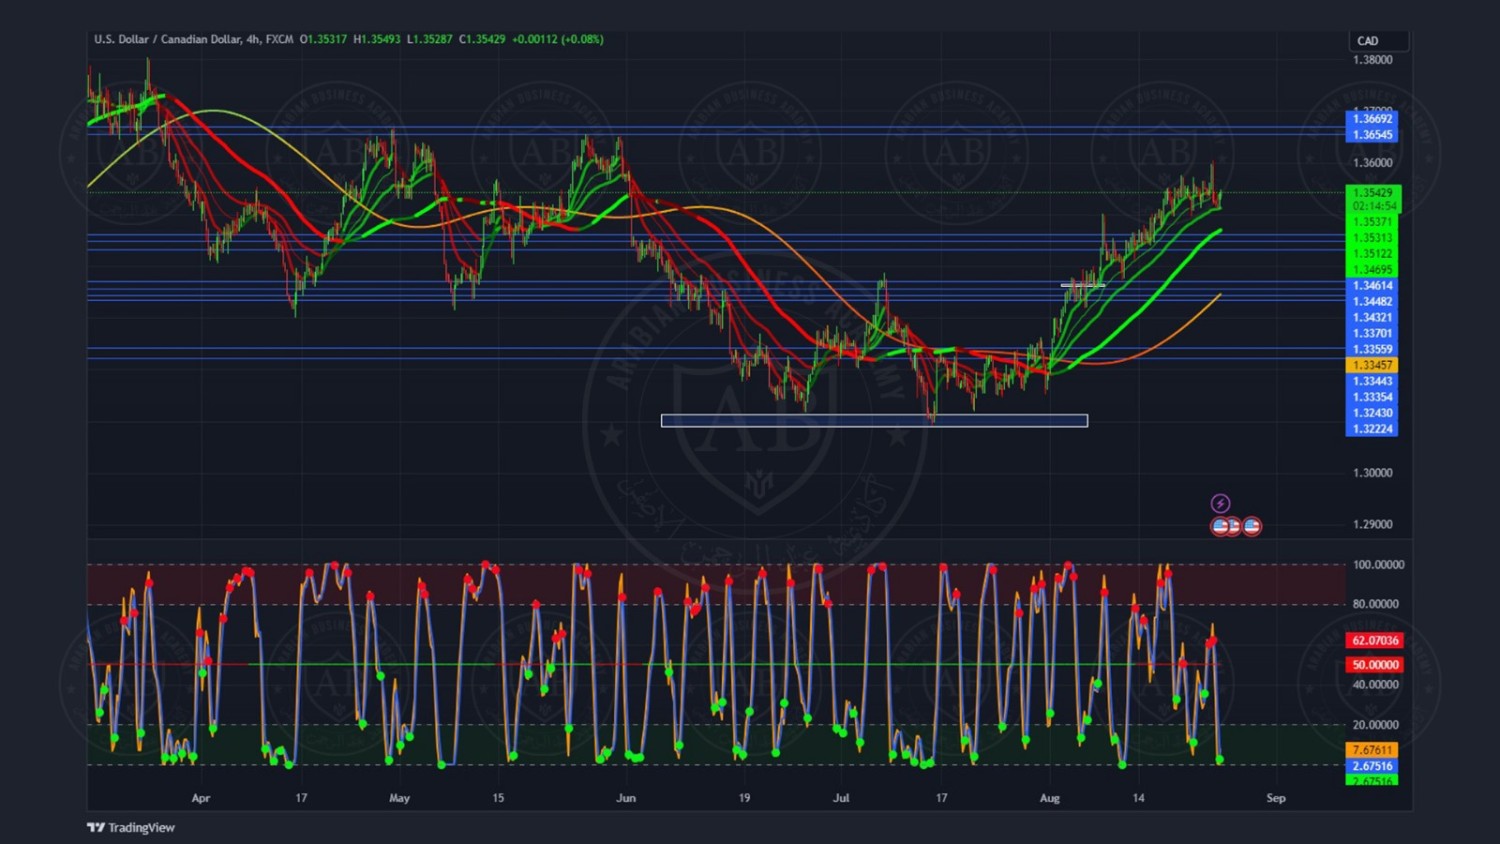Click the rightmost US flag economic event icon
Image resolution: width=1500 pixels, height=844 pixels.
(1252, 526)
